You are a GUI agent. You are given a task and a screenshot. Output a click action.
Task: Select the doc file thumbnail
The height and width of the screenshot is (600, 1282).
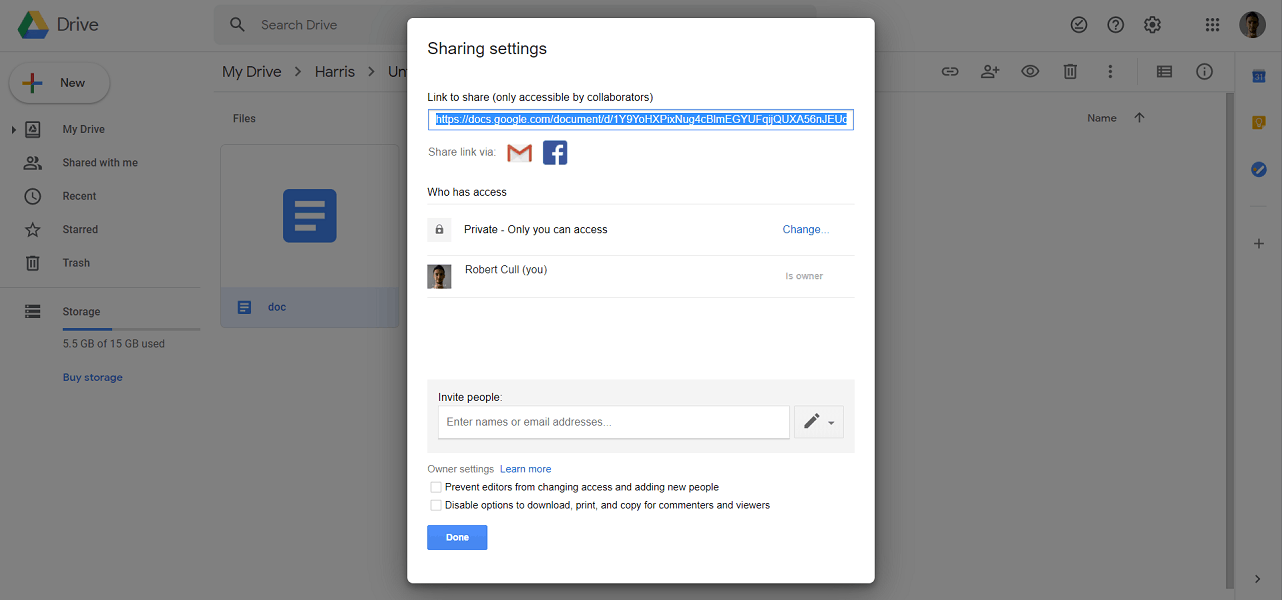point(310,216)
